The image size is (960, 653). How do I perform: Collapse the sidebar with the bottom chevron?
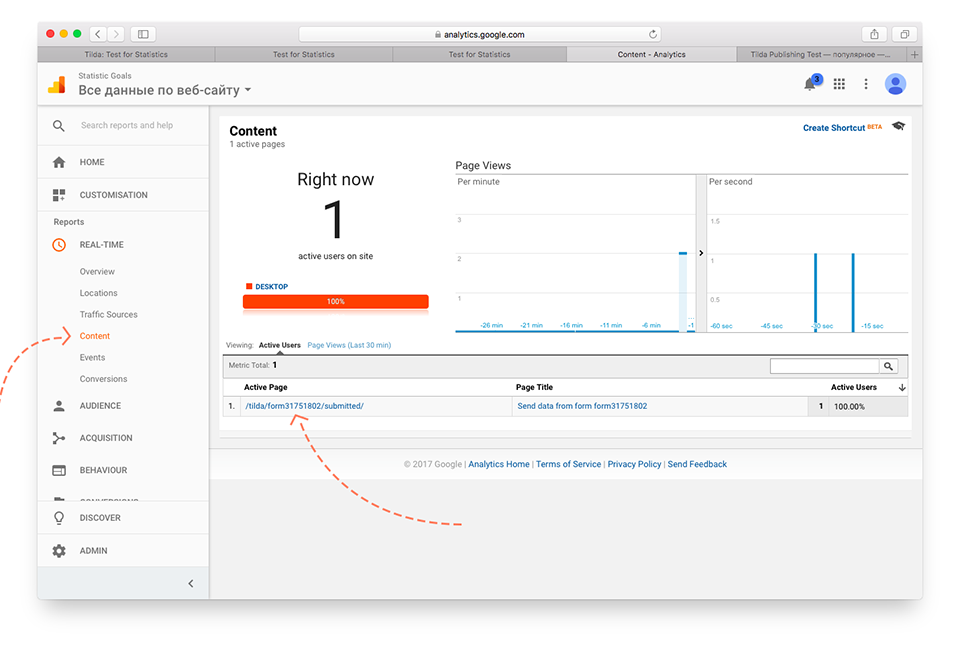[191, 583]
